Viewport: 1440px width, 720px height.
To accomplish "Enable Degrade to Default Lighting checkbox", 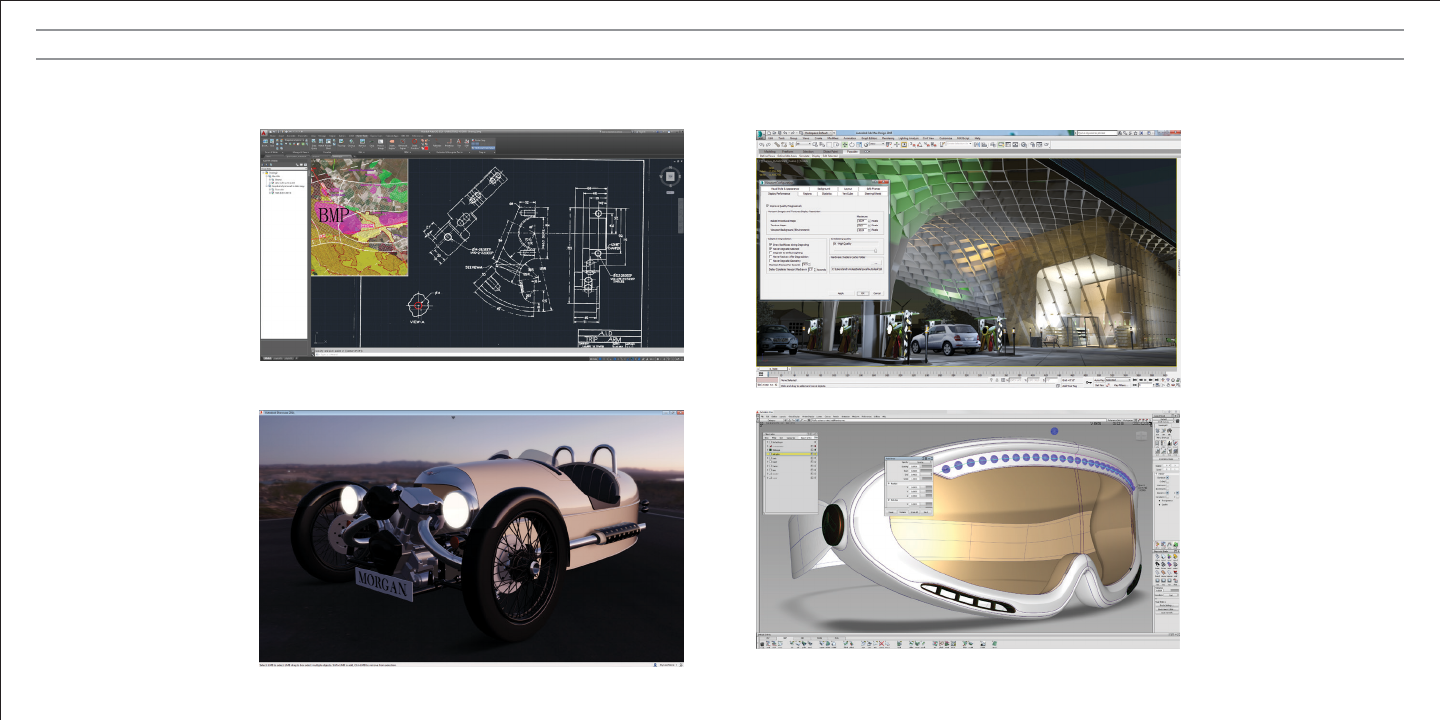I will coord(769,254).
